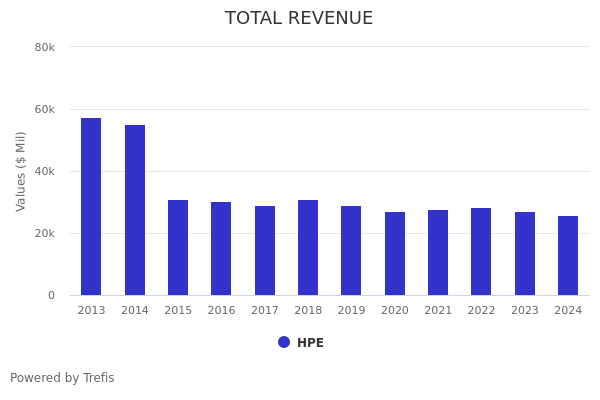Click the 2013 revenue bar
The width and height of the screenshot is (600, 400).
coord(91,206)
